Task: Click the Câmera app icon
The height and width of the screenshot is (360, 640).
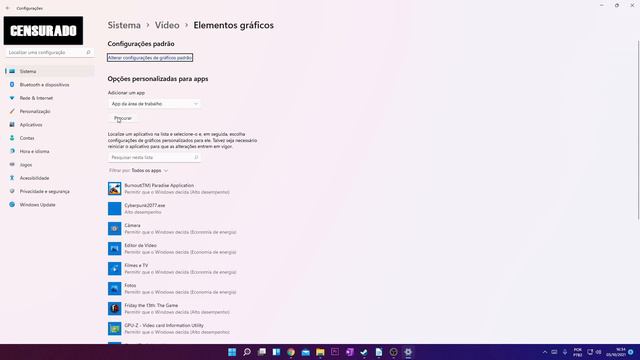Action: tap(115, 229)
